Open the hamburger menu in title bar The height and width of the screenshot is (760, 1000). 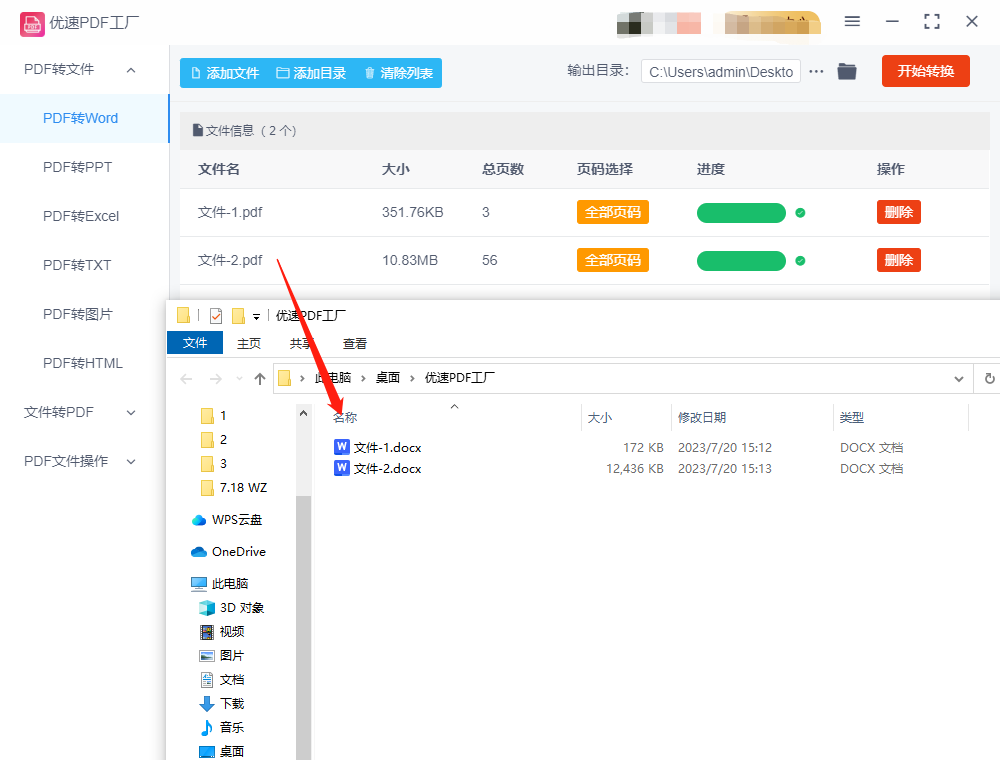coord(852,22)
